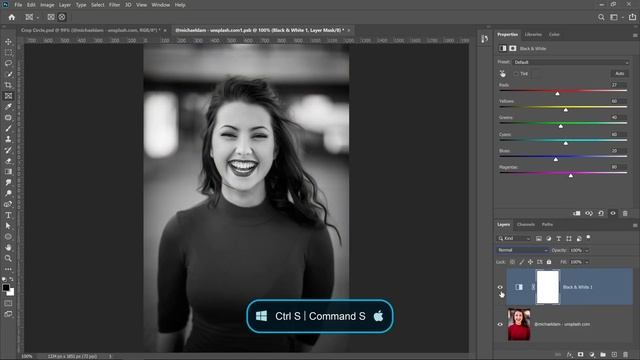Open the Layers panel flyout menu
Image resolution: width=640 pixels, height=360 pixels.
coord(635,225)
